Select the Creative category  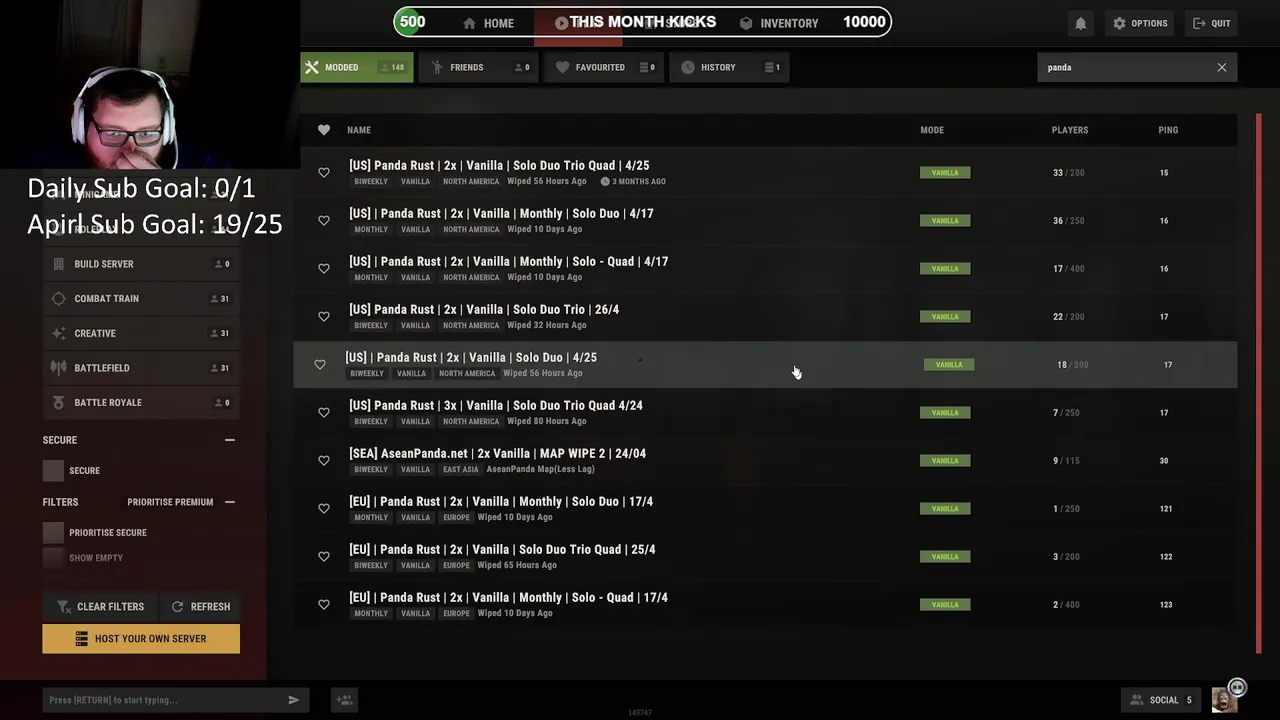point(141,333)
